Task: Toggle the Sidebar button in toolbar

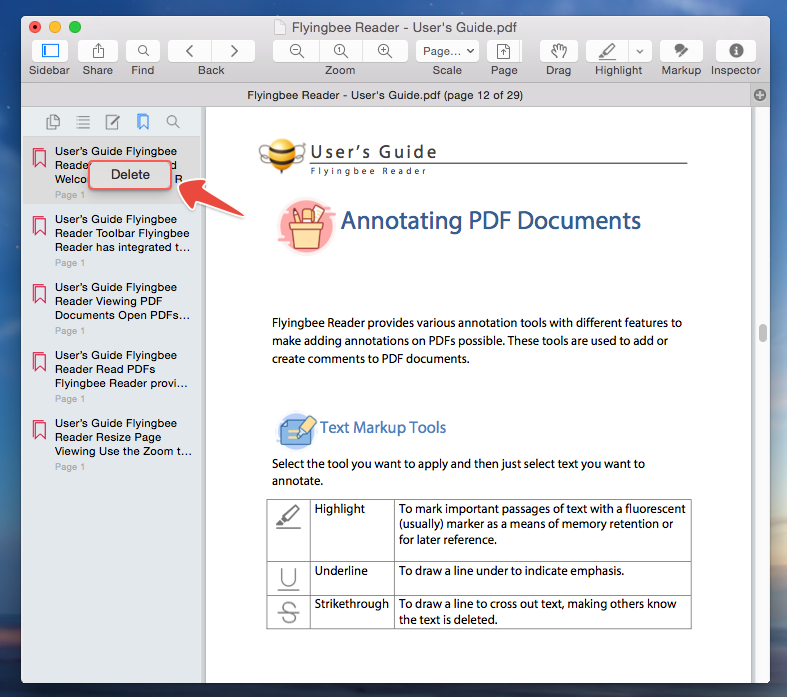Action: pos(50,51)
